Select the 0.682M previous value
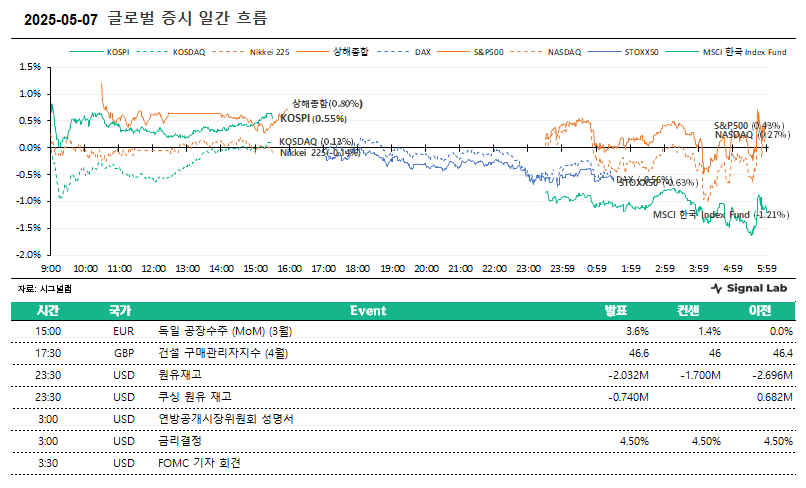Viewport: 806px width, 488px height. coord(775,397)
